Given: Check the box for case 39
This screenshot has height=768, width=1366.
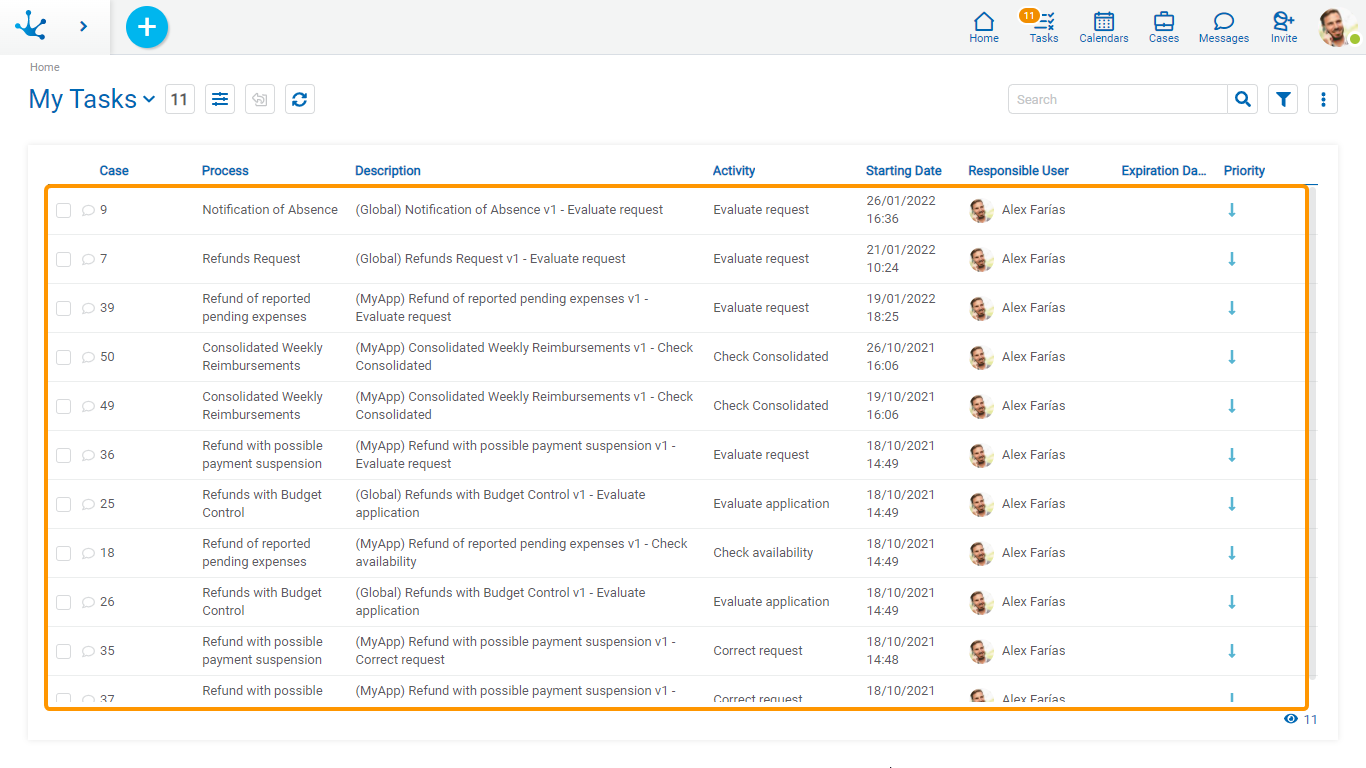Looking at the screenshot, I should pyautogui.click(x=63, y=308).
